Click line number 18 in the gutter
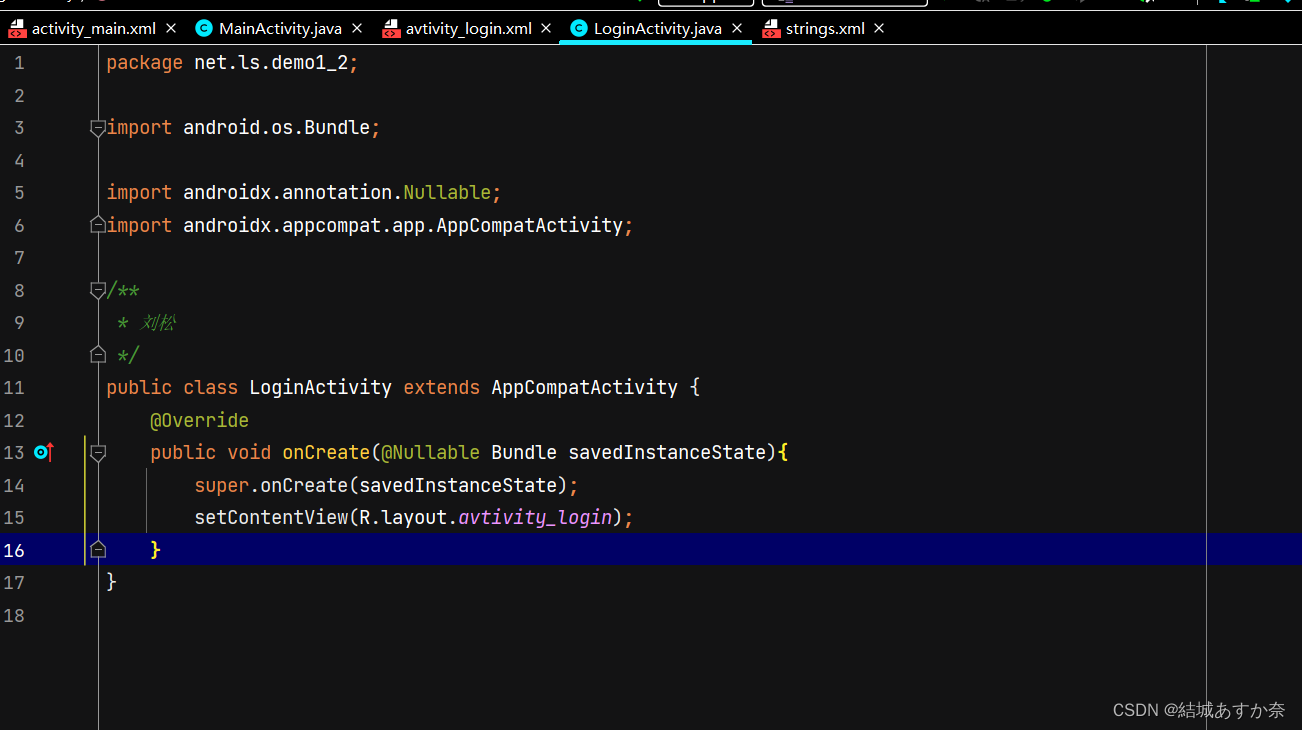Screen dimensions: 1302x730 14,615
